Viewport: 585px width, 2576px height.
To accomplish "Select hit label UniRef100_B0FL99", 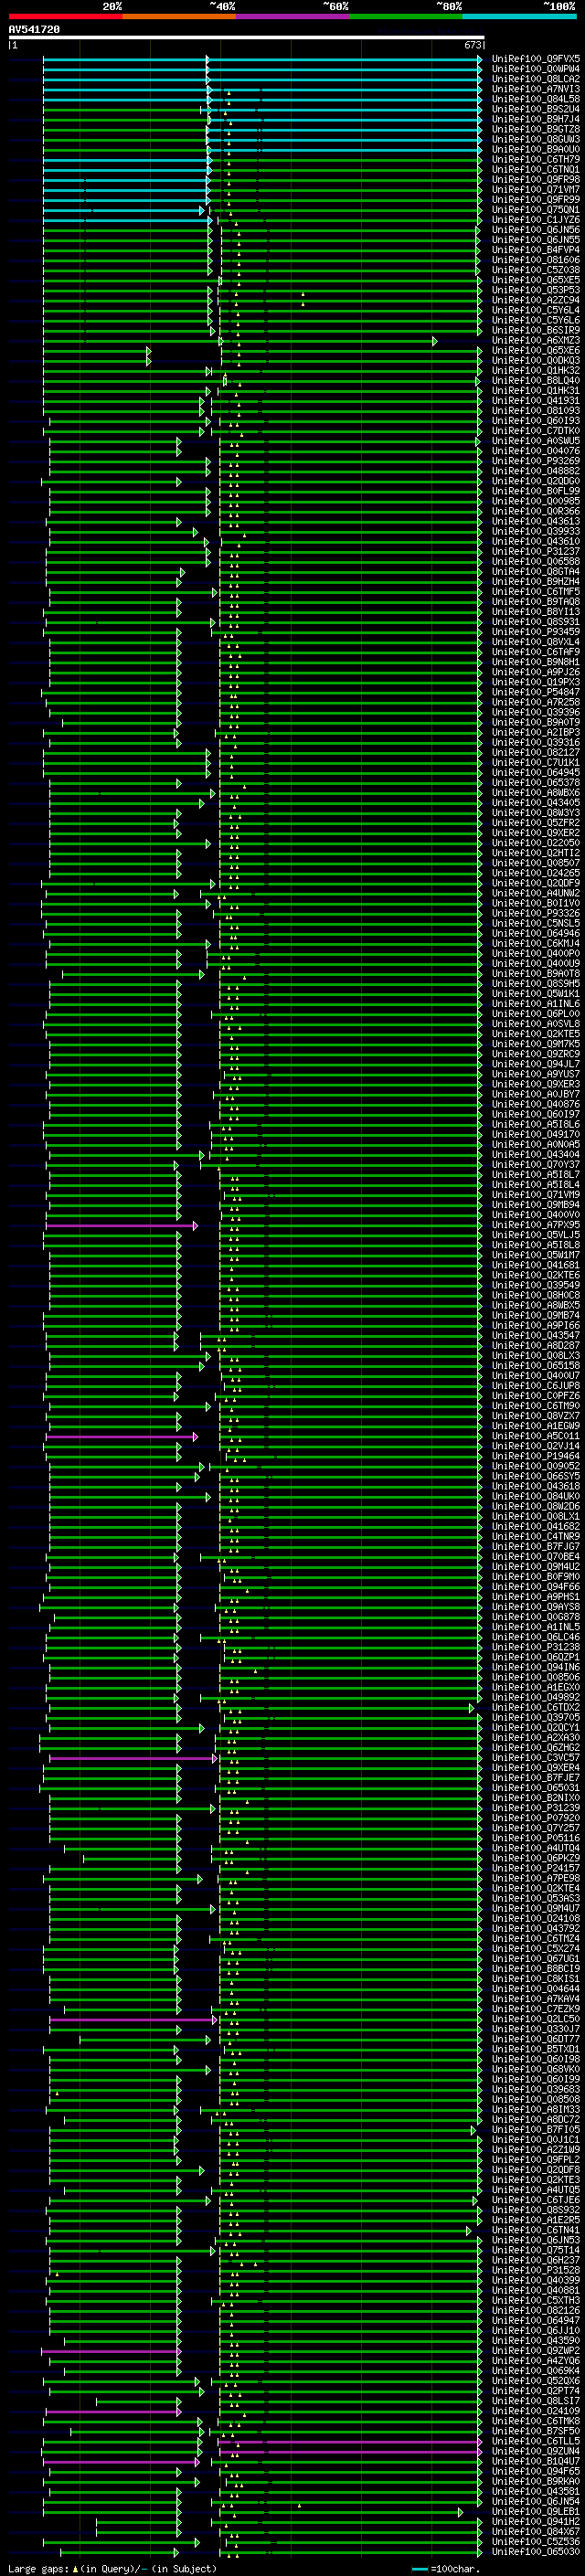I will pos(536,491).
